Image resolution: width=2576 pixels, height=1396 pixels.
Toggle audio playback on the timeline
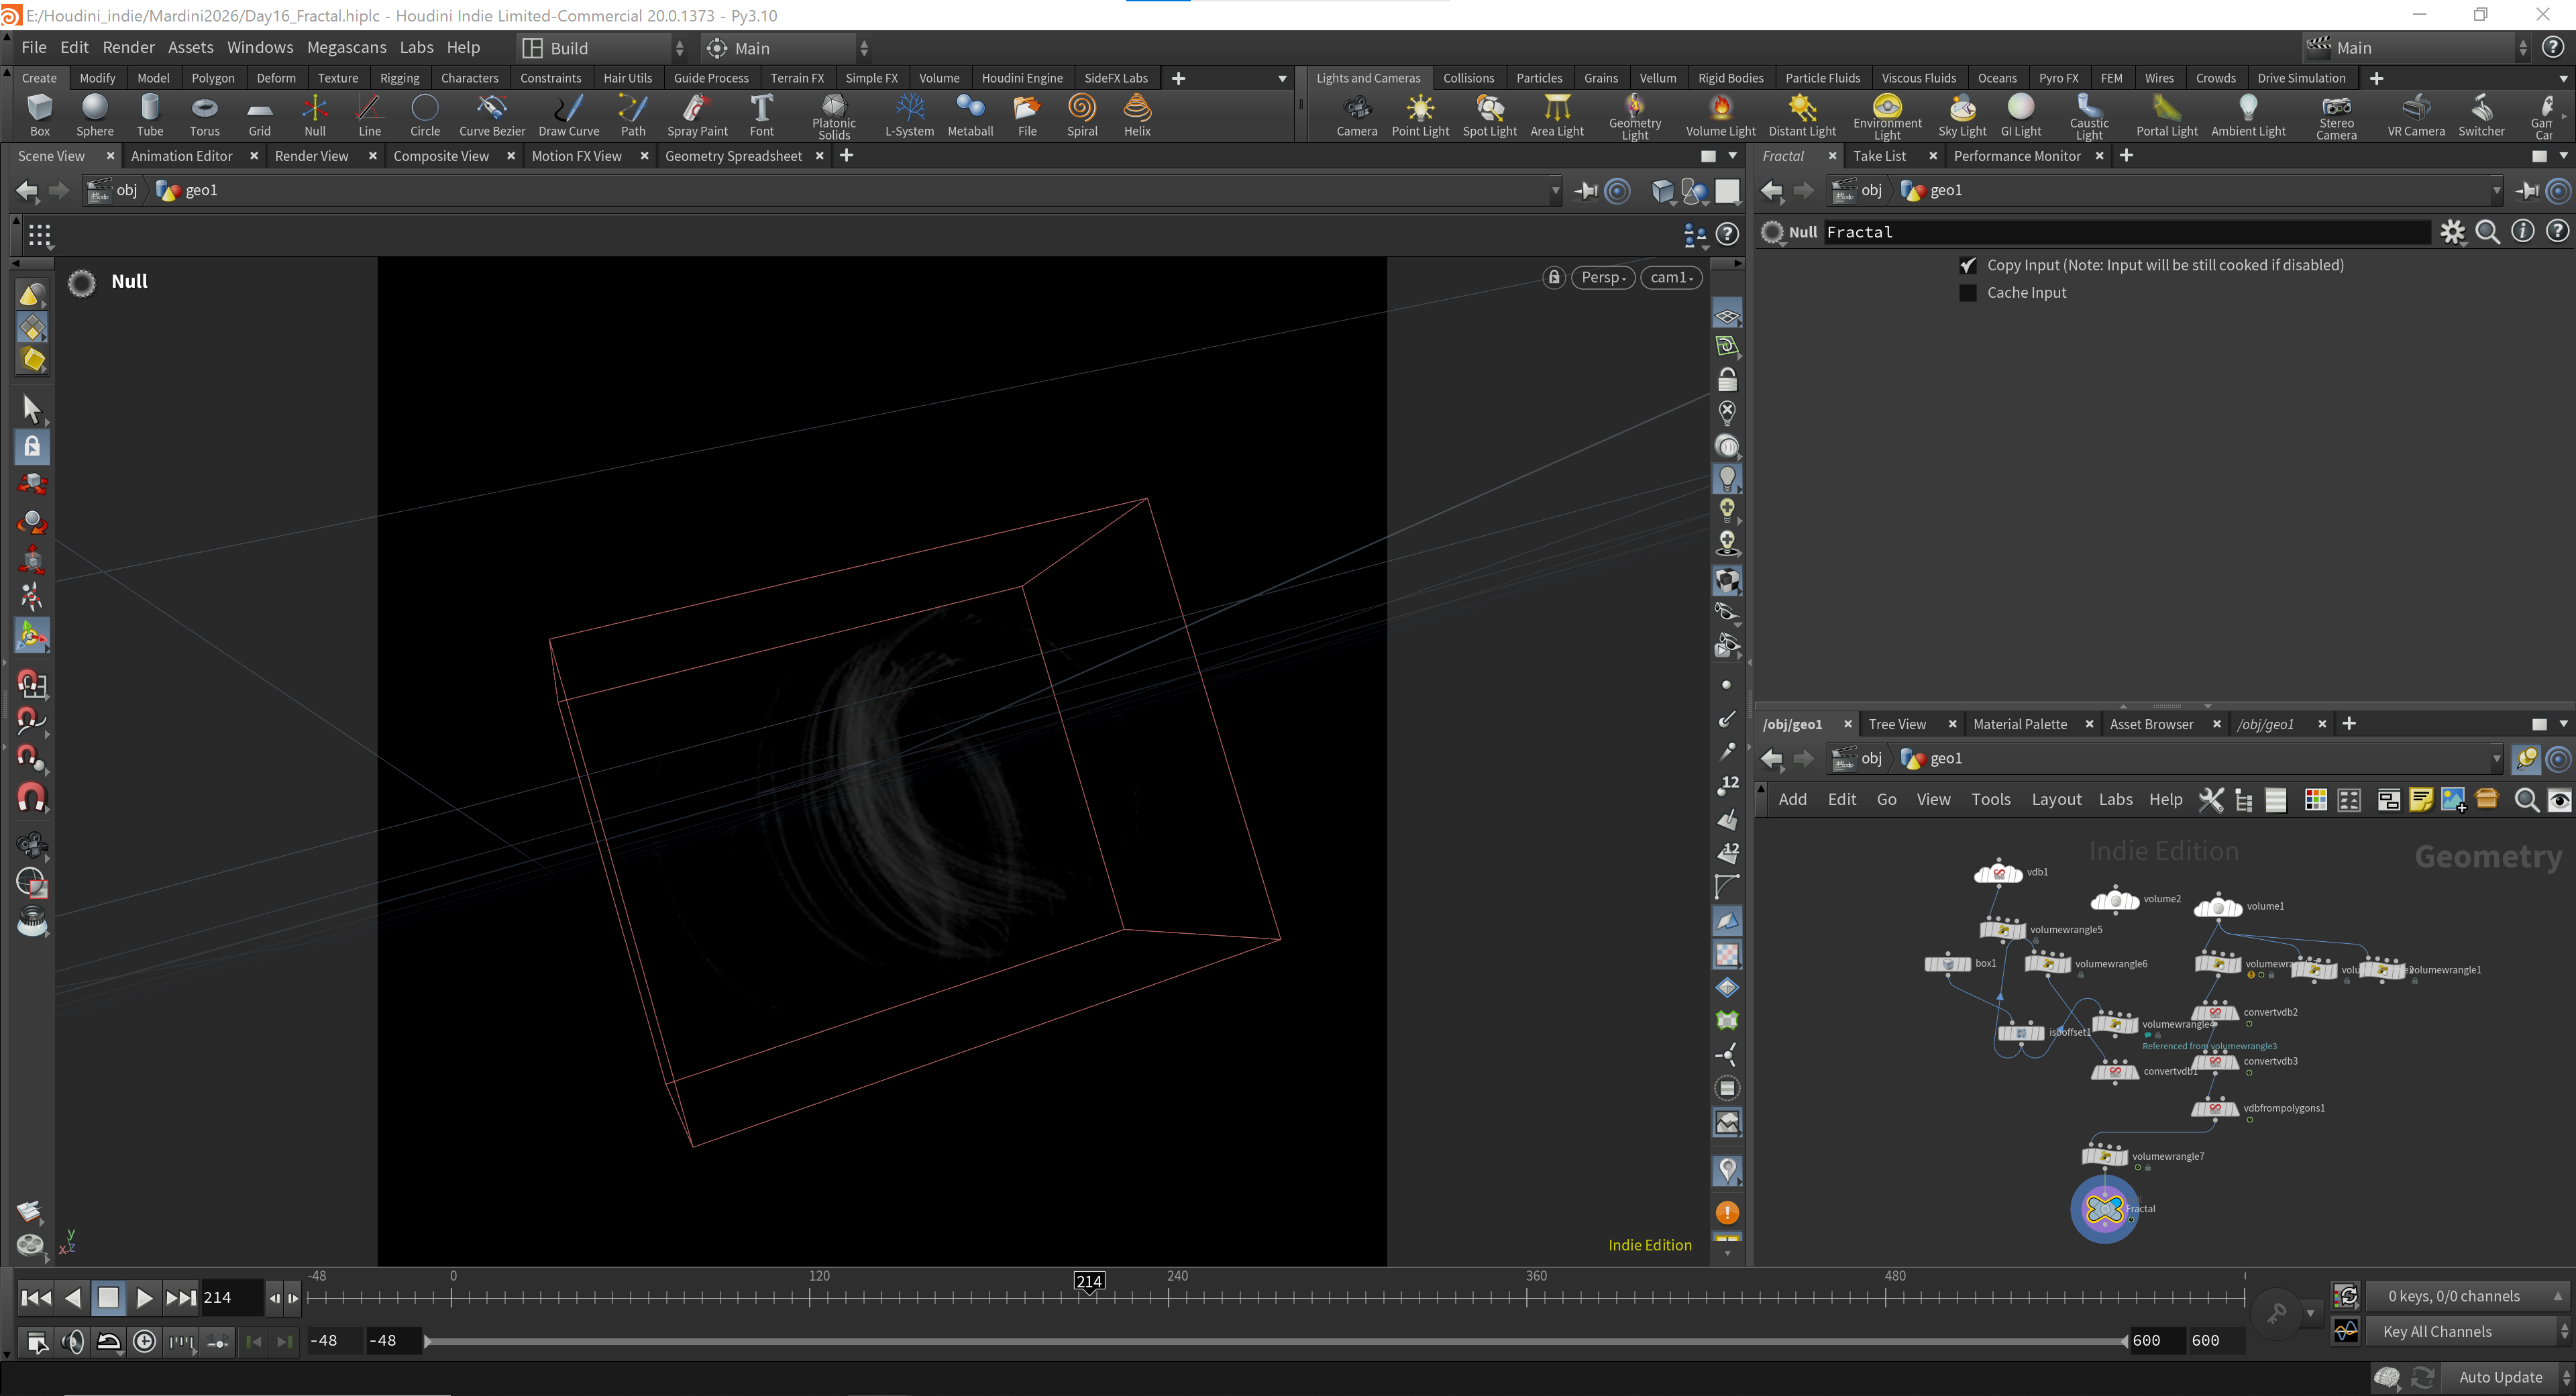tap(72, 1342)
